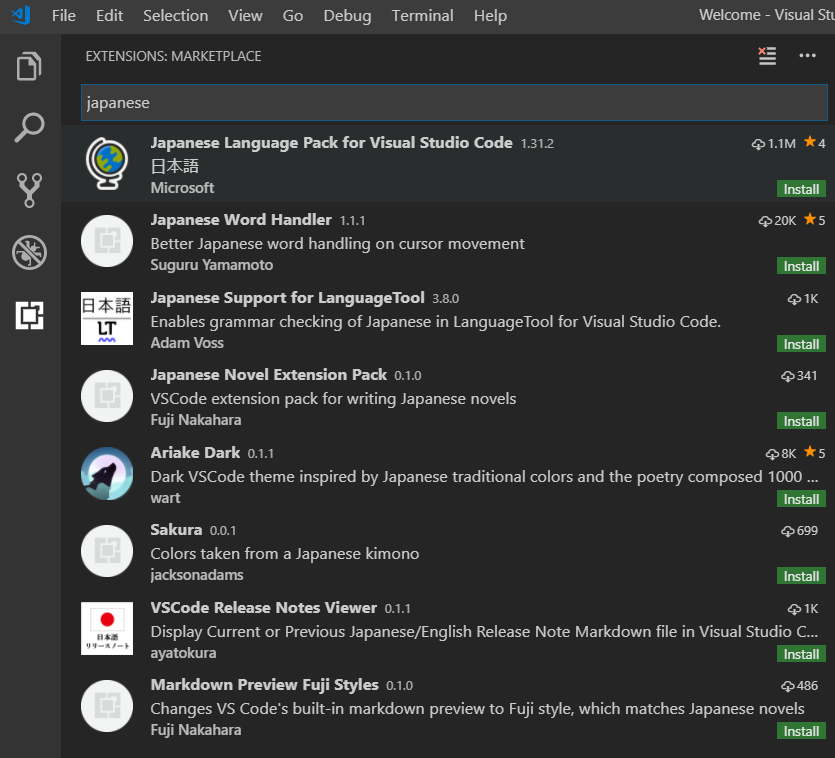
Task: Select 'Sakura' extension title
Action: point(176,529)
